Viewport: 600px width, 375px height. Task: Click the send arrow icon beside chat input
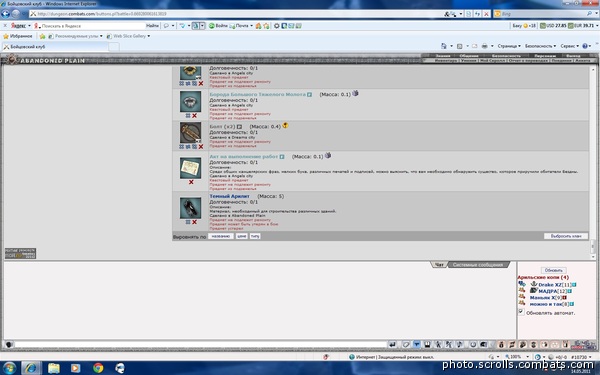click(392, 345)
